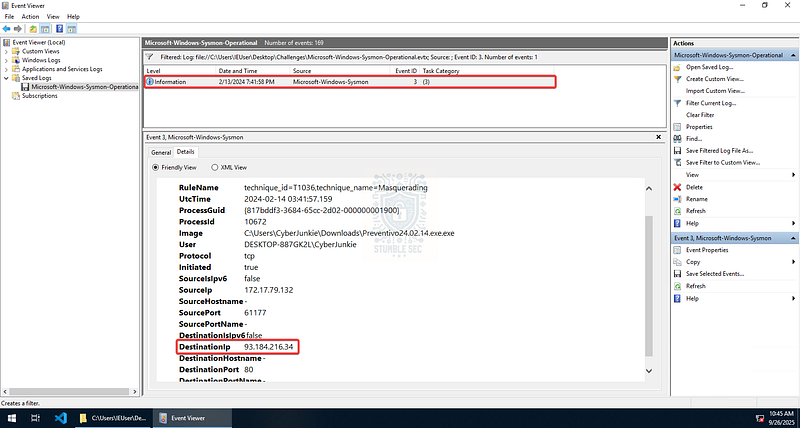Select the XML View radio button

215,167
